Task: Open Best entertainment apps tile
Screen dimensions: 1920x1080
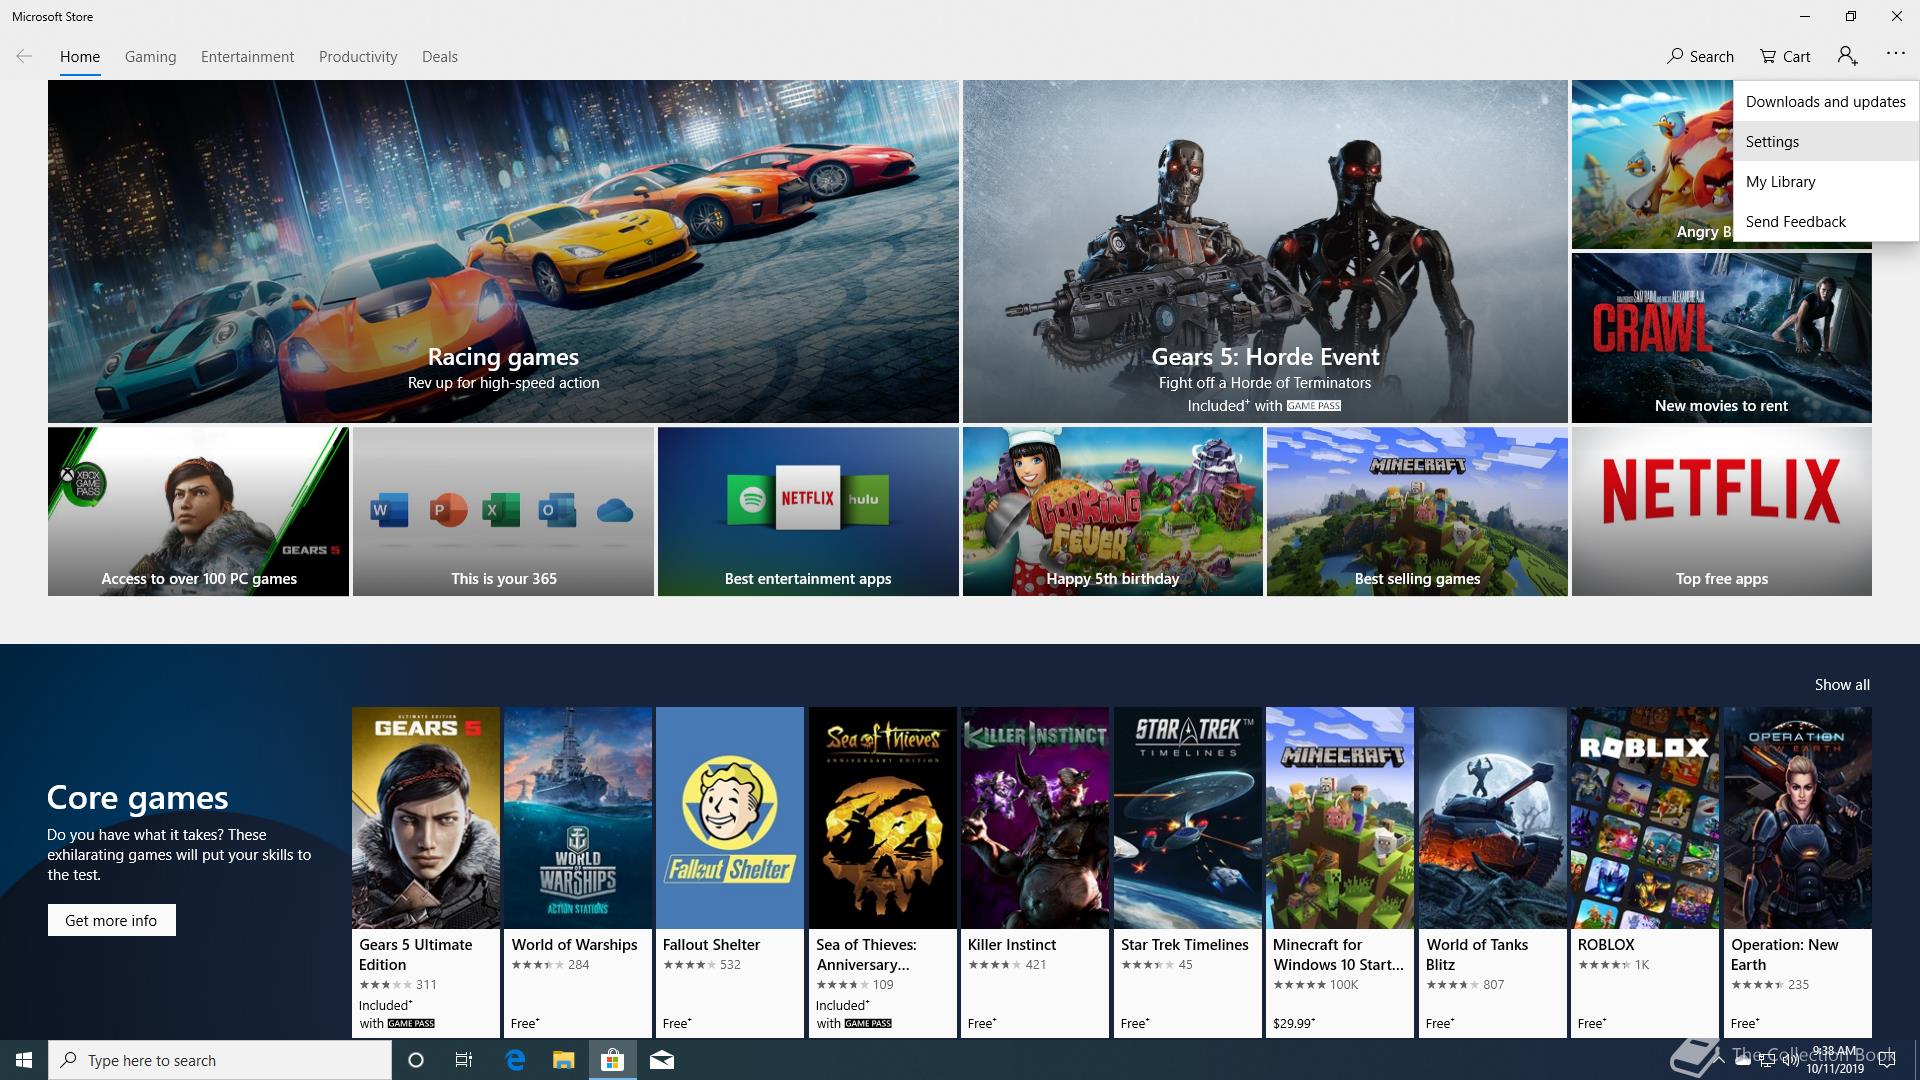Action: [808, 511]
